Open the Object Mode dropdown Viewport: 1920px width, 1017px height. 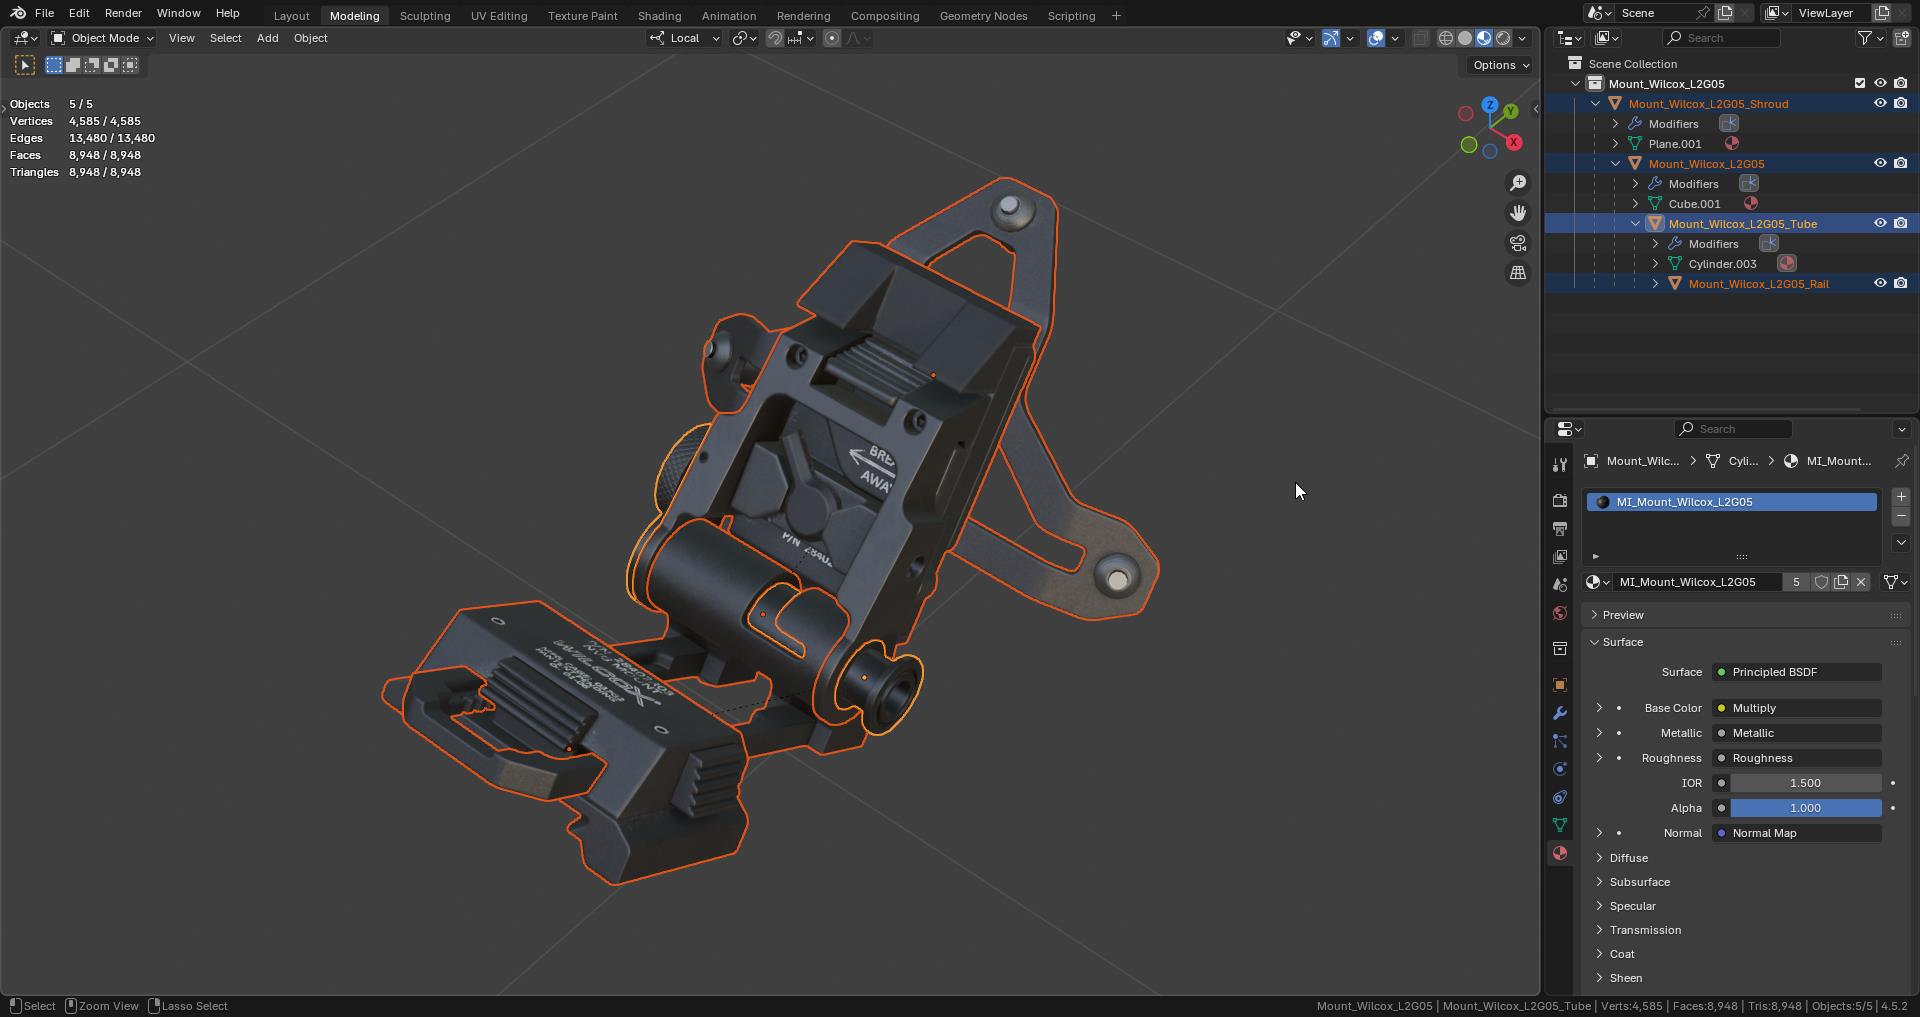pyautogui.click(x=103, y=38)
